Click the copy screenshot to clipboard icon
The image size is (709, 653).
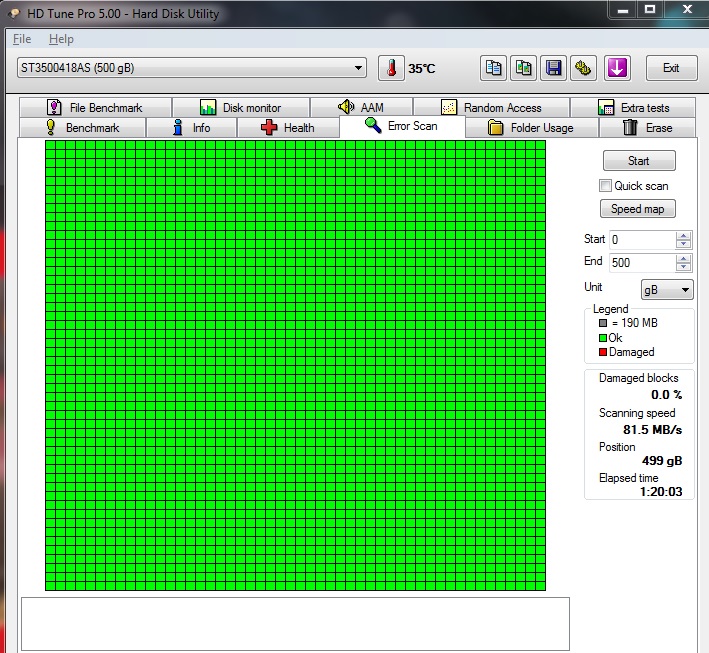pyautogui.click(x=523, y=68)
